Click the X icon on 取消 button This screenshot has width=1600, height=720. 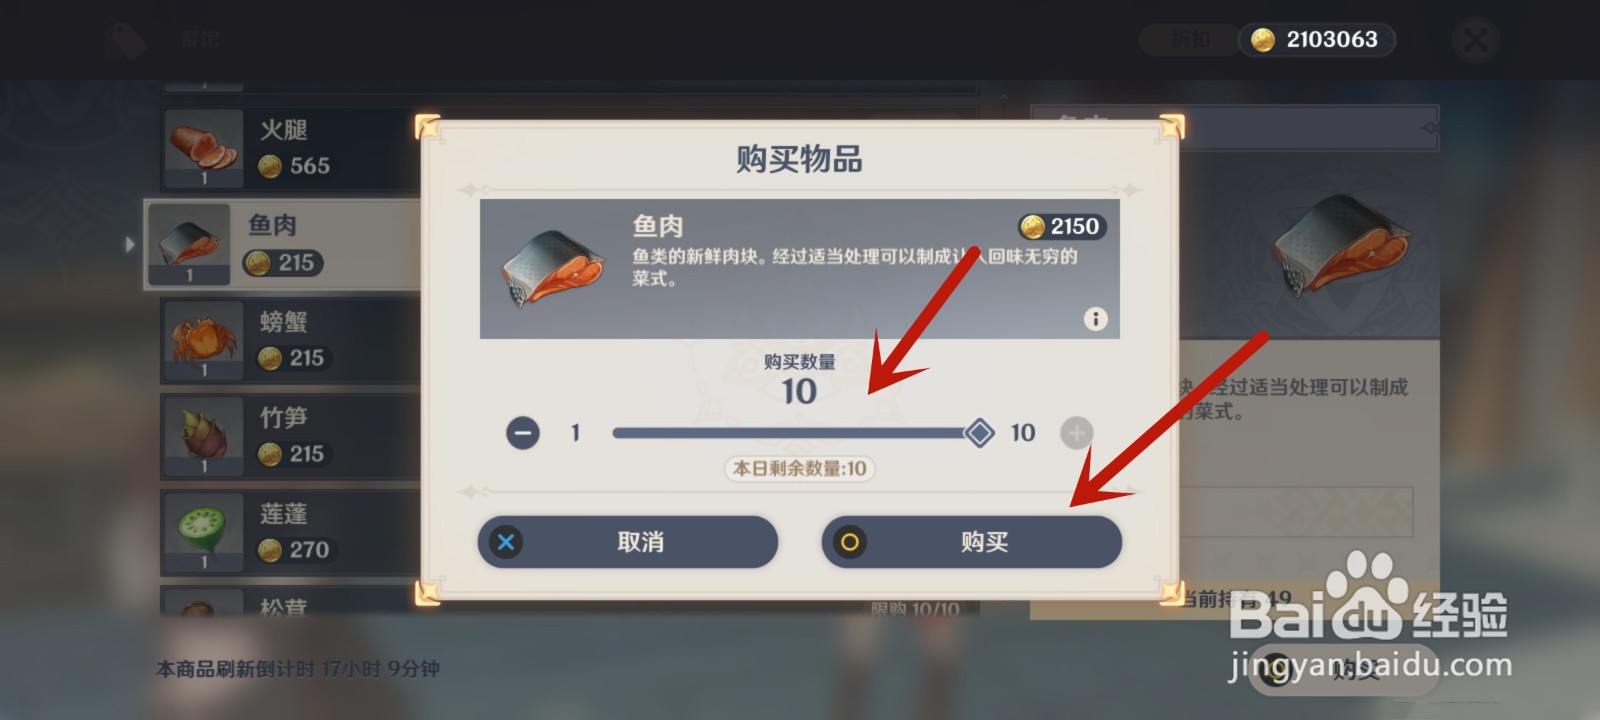[x=506, y=542]
